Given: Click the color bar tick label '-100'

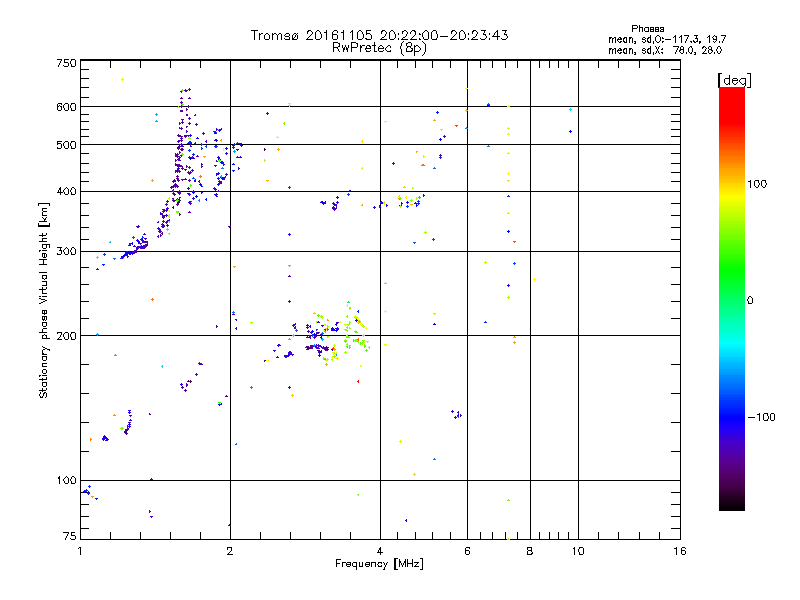Looking at the screenshot, I should pos(761,417).
